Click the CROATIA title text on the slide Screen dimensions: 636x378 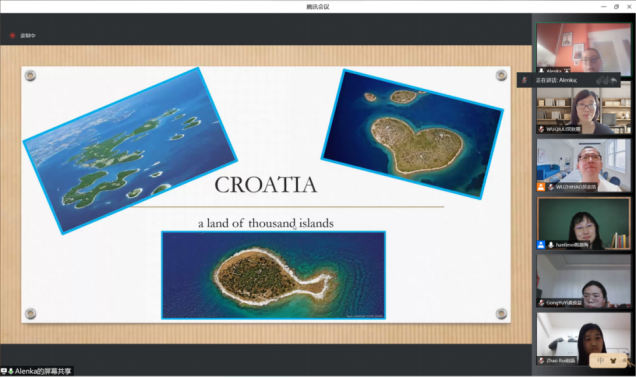coord(266,185)
